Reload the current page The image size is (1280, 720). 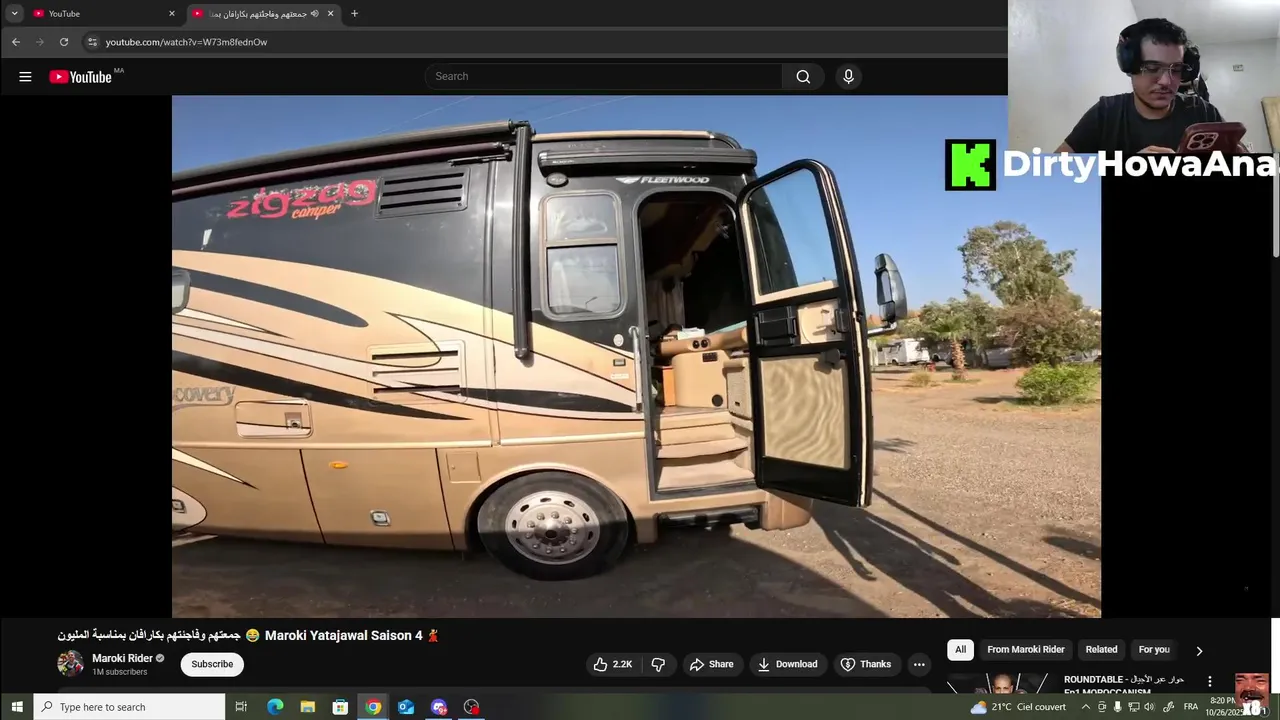[64, 42]
